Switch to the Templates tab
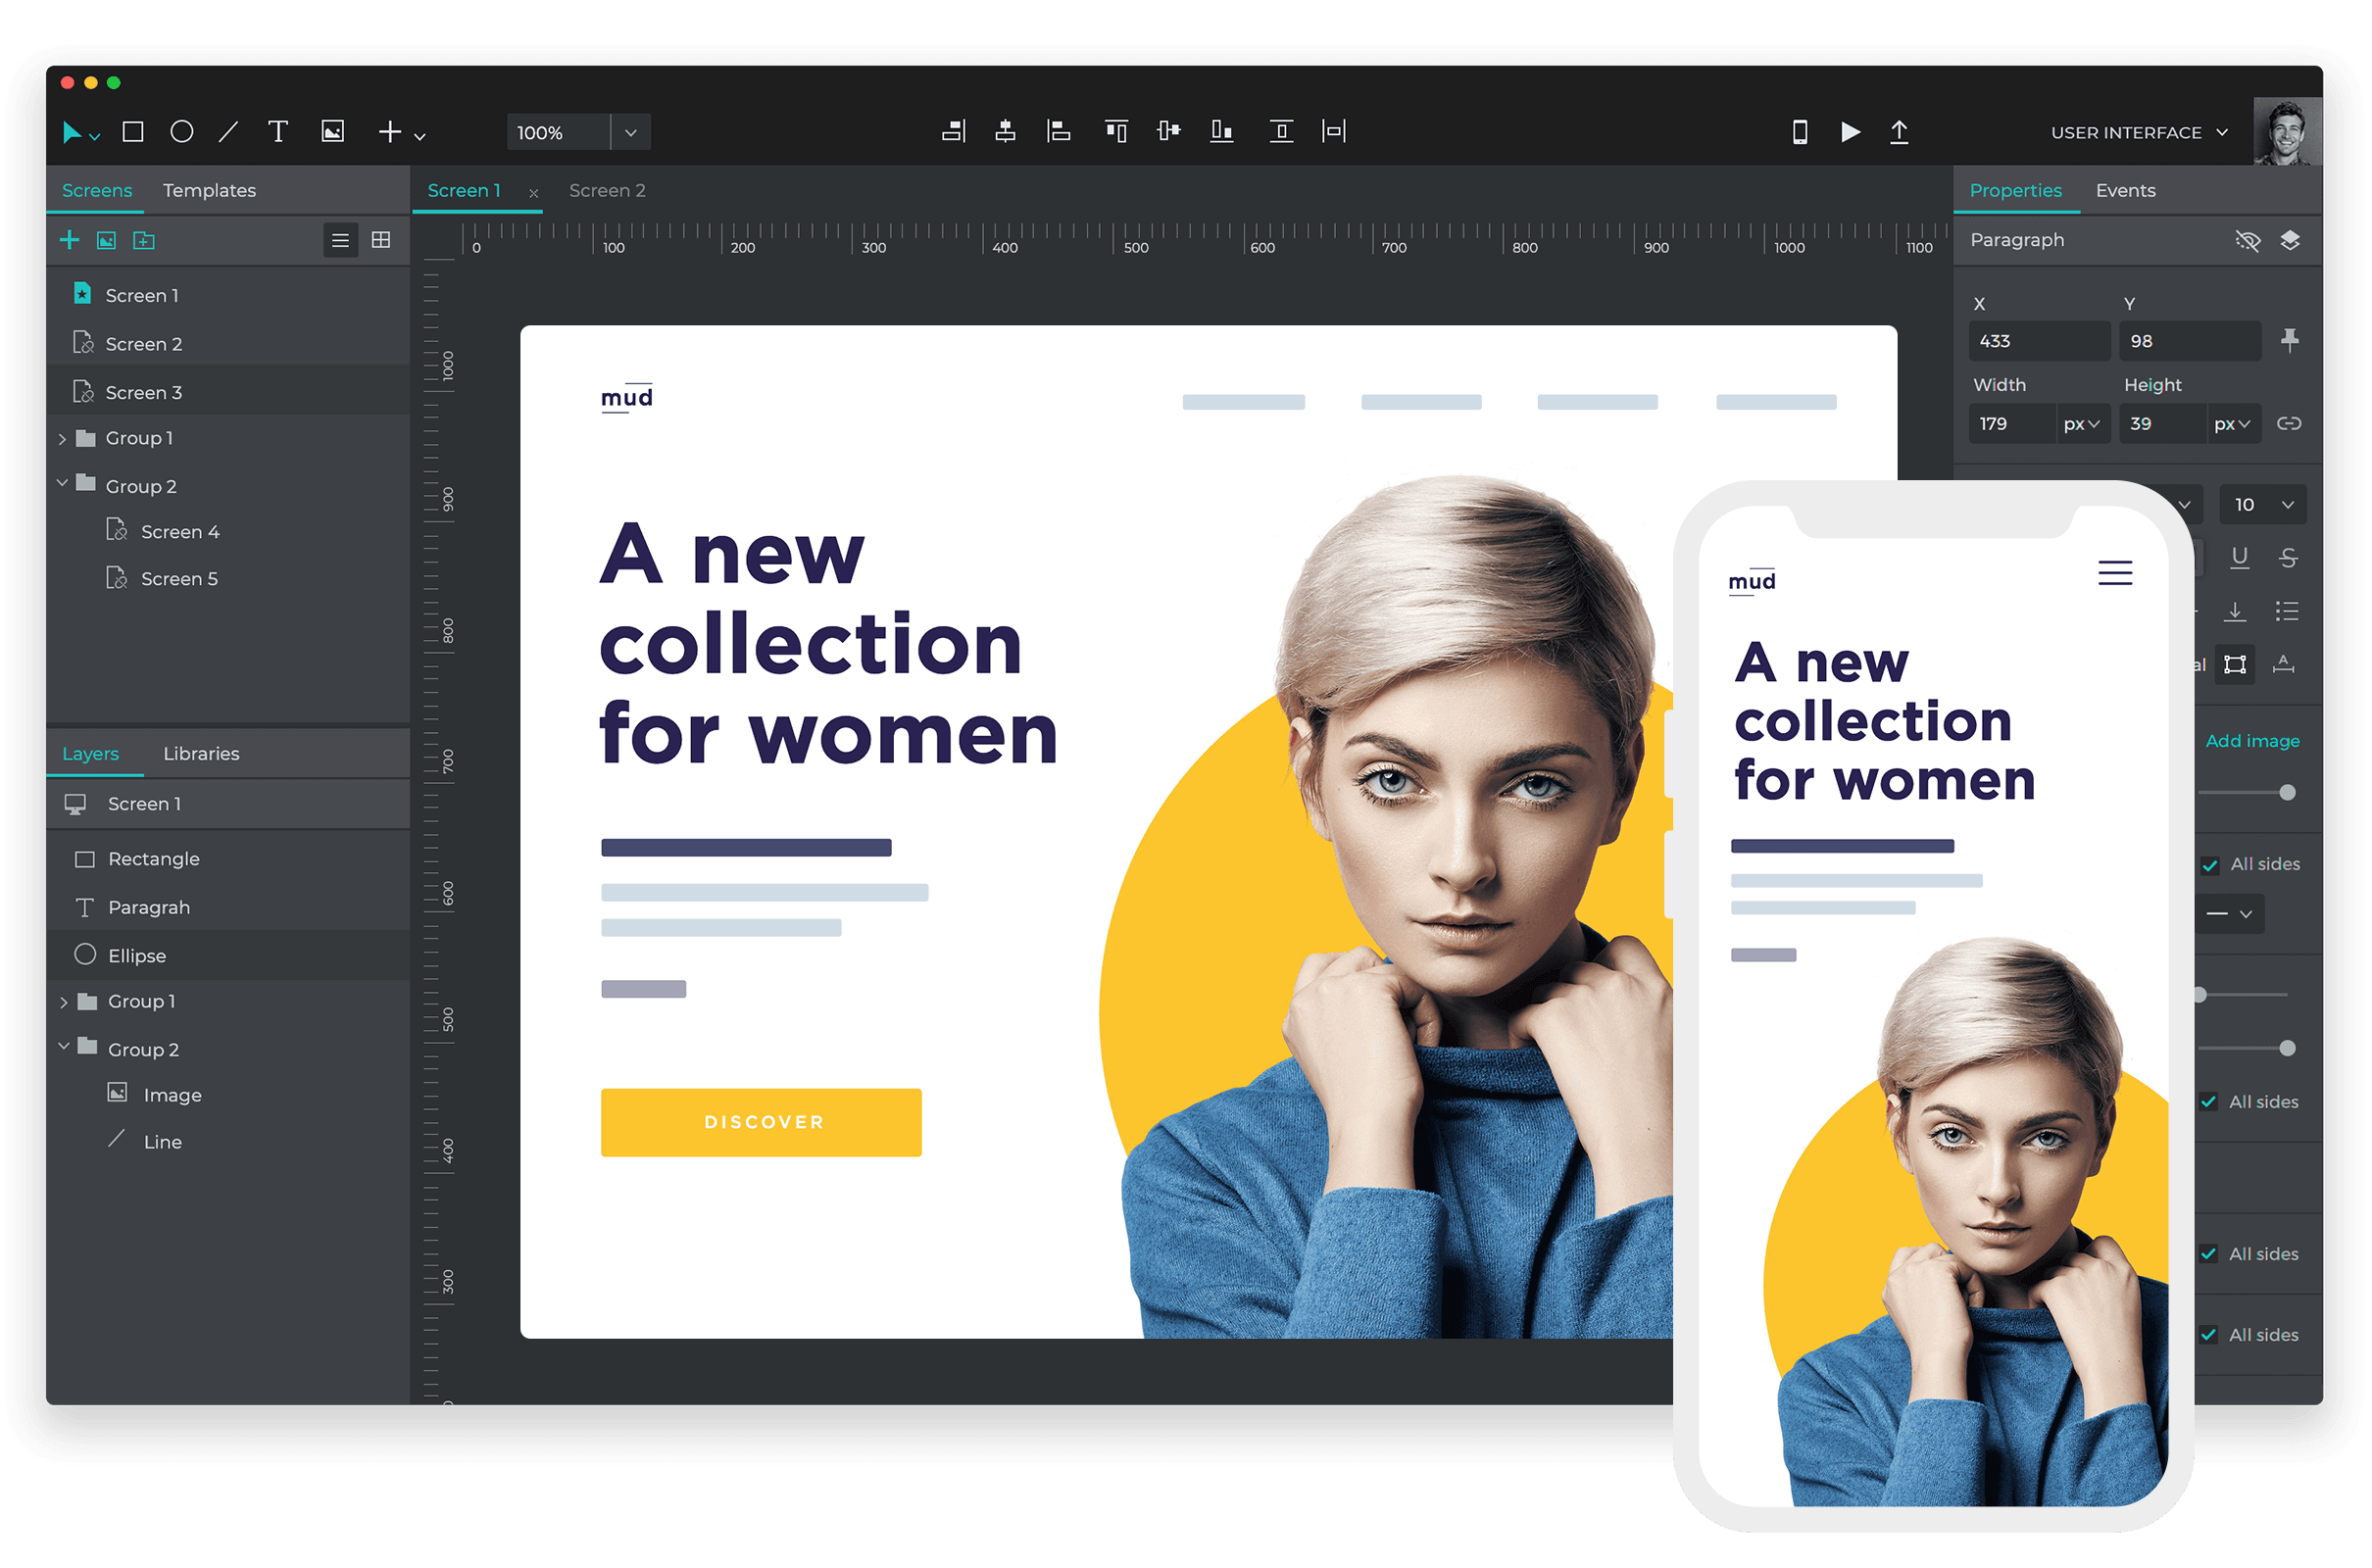2372x1568 pixels. 209,189
